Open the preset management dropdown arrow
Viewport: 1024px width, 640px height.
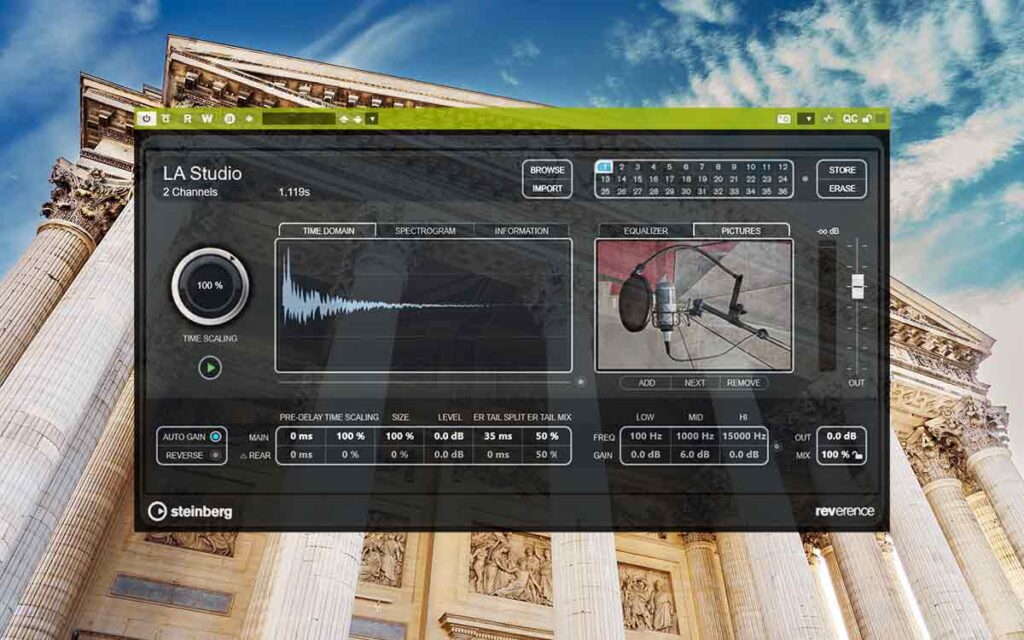click(372, 119)
